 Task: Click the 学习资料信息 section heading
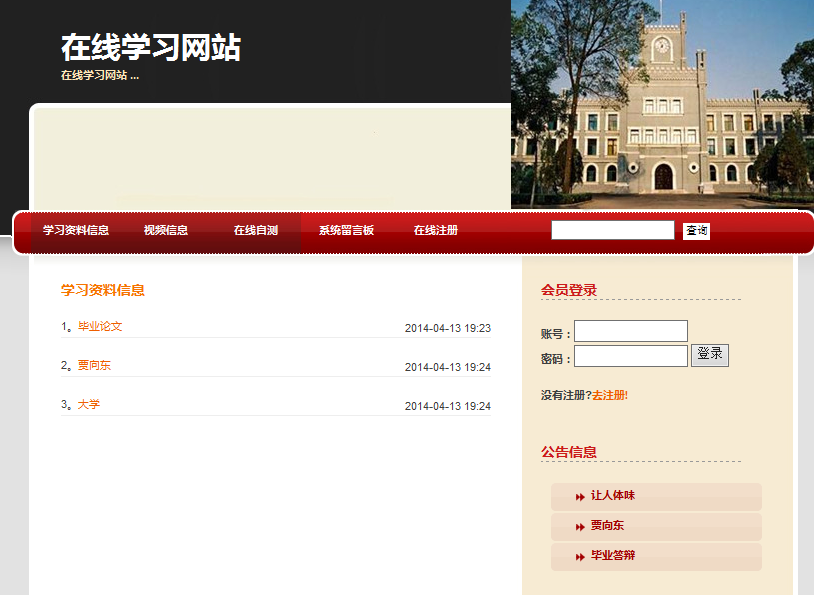pyautogui.click(x=103, y=290)
